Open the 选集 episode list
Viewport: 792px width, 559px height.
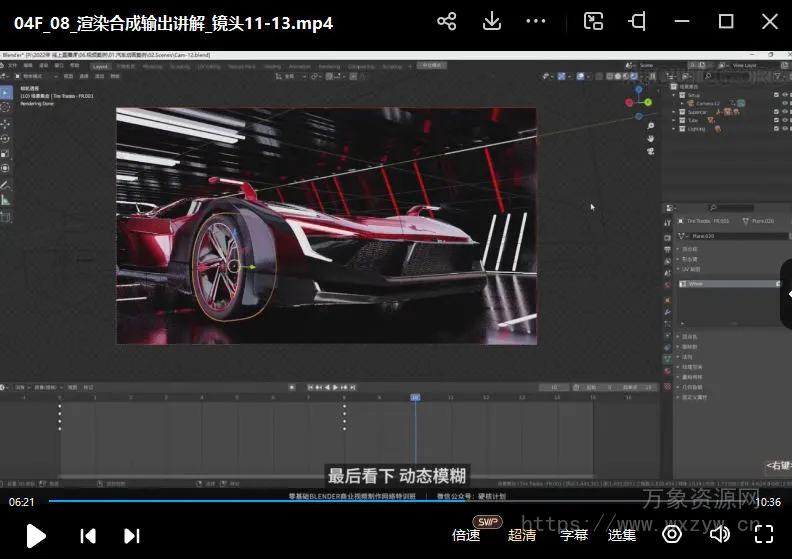(x=622, y=535)
